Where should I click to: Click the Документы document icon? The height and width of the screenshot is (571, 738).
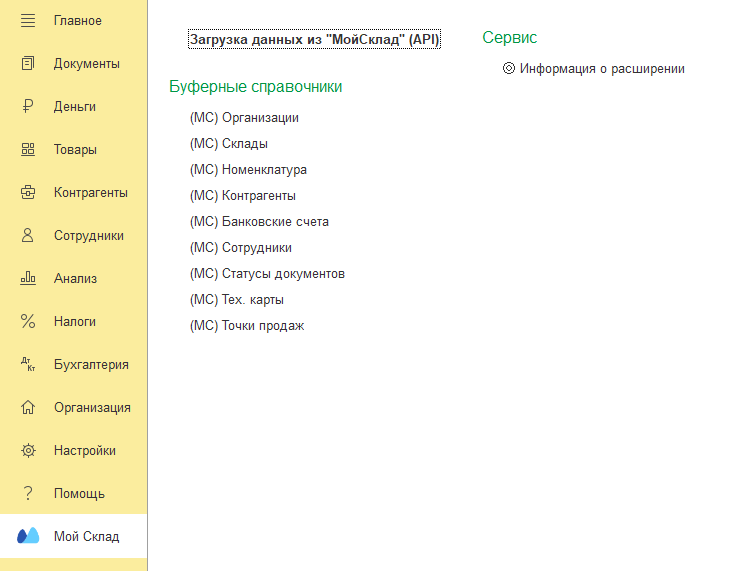coord(28,64)
